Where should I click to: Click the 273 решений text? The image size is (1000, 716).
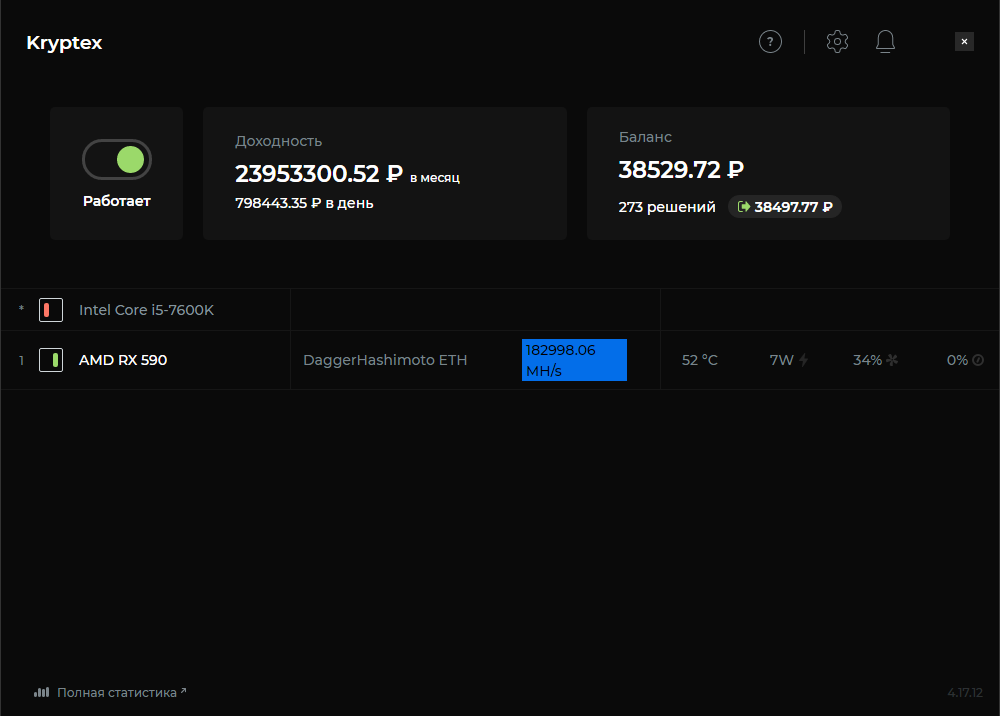coord(667,207)
